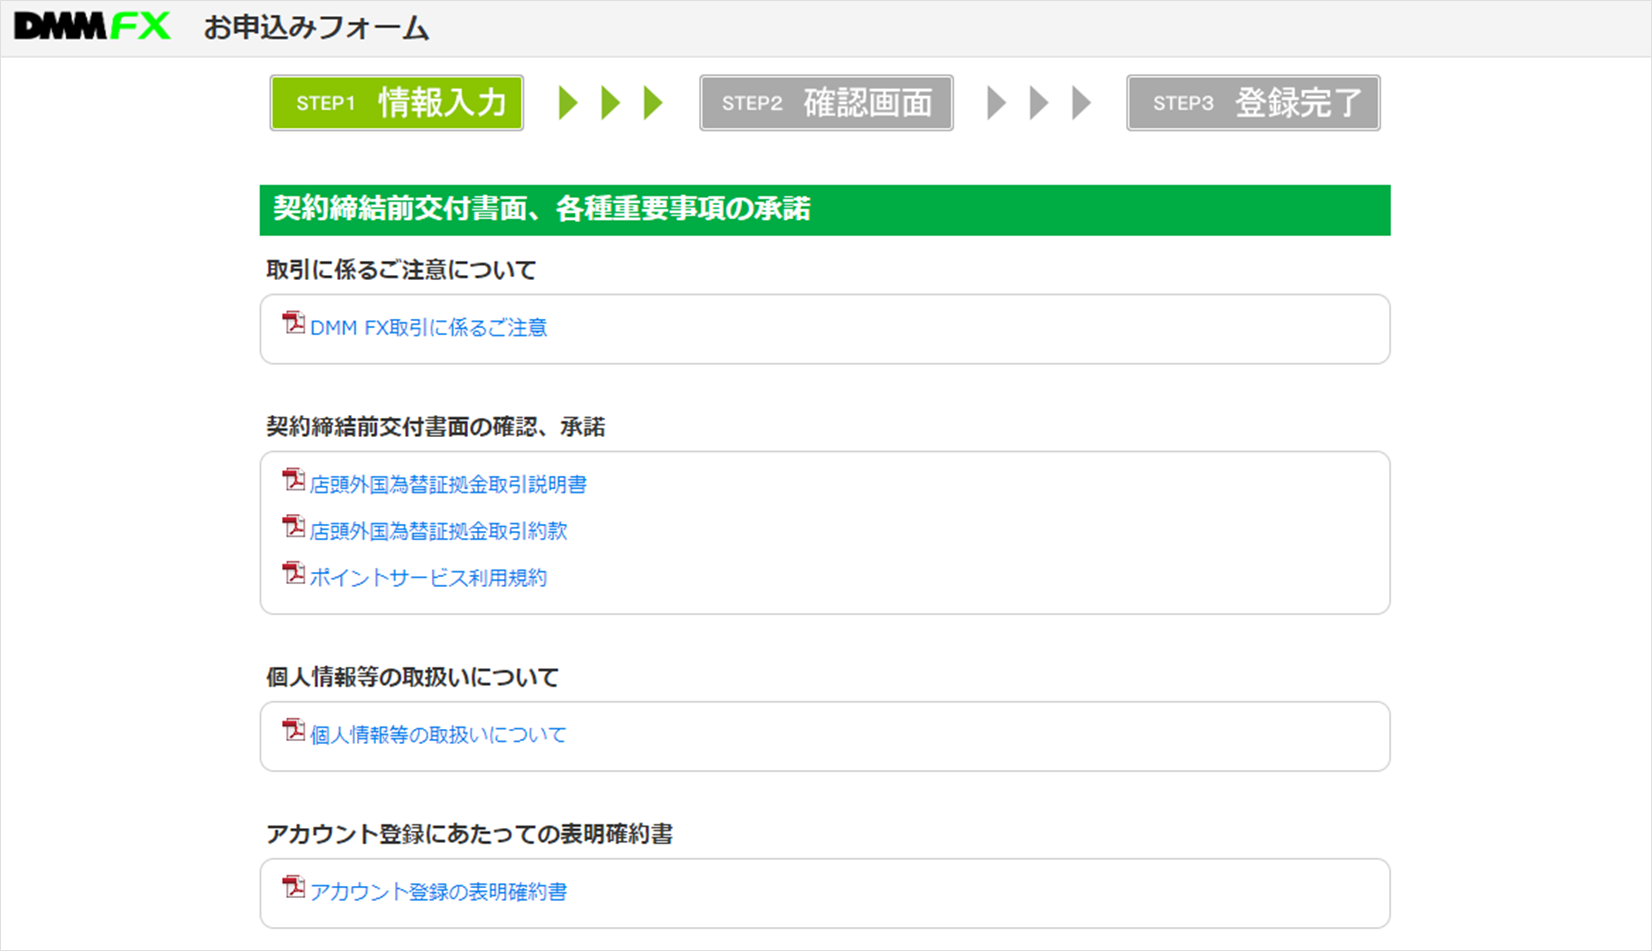
Task: Open the ポイントサービス利用規約 link
Action: [x=428, y=578]
